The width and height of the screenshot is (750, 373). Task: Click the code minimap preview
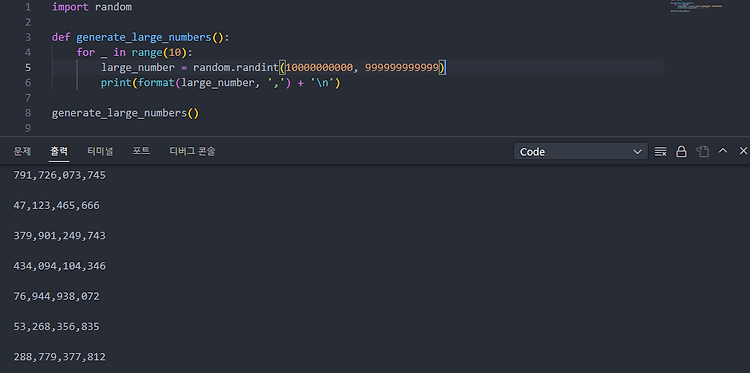click(698, 6)
